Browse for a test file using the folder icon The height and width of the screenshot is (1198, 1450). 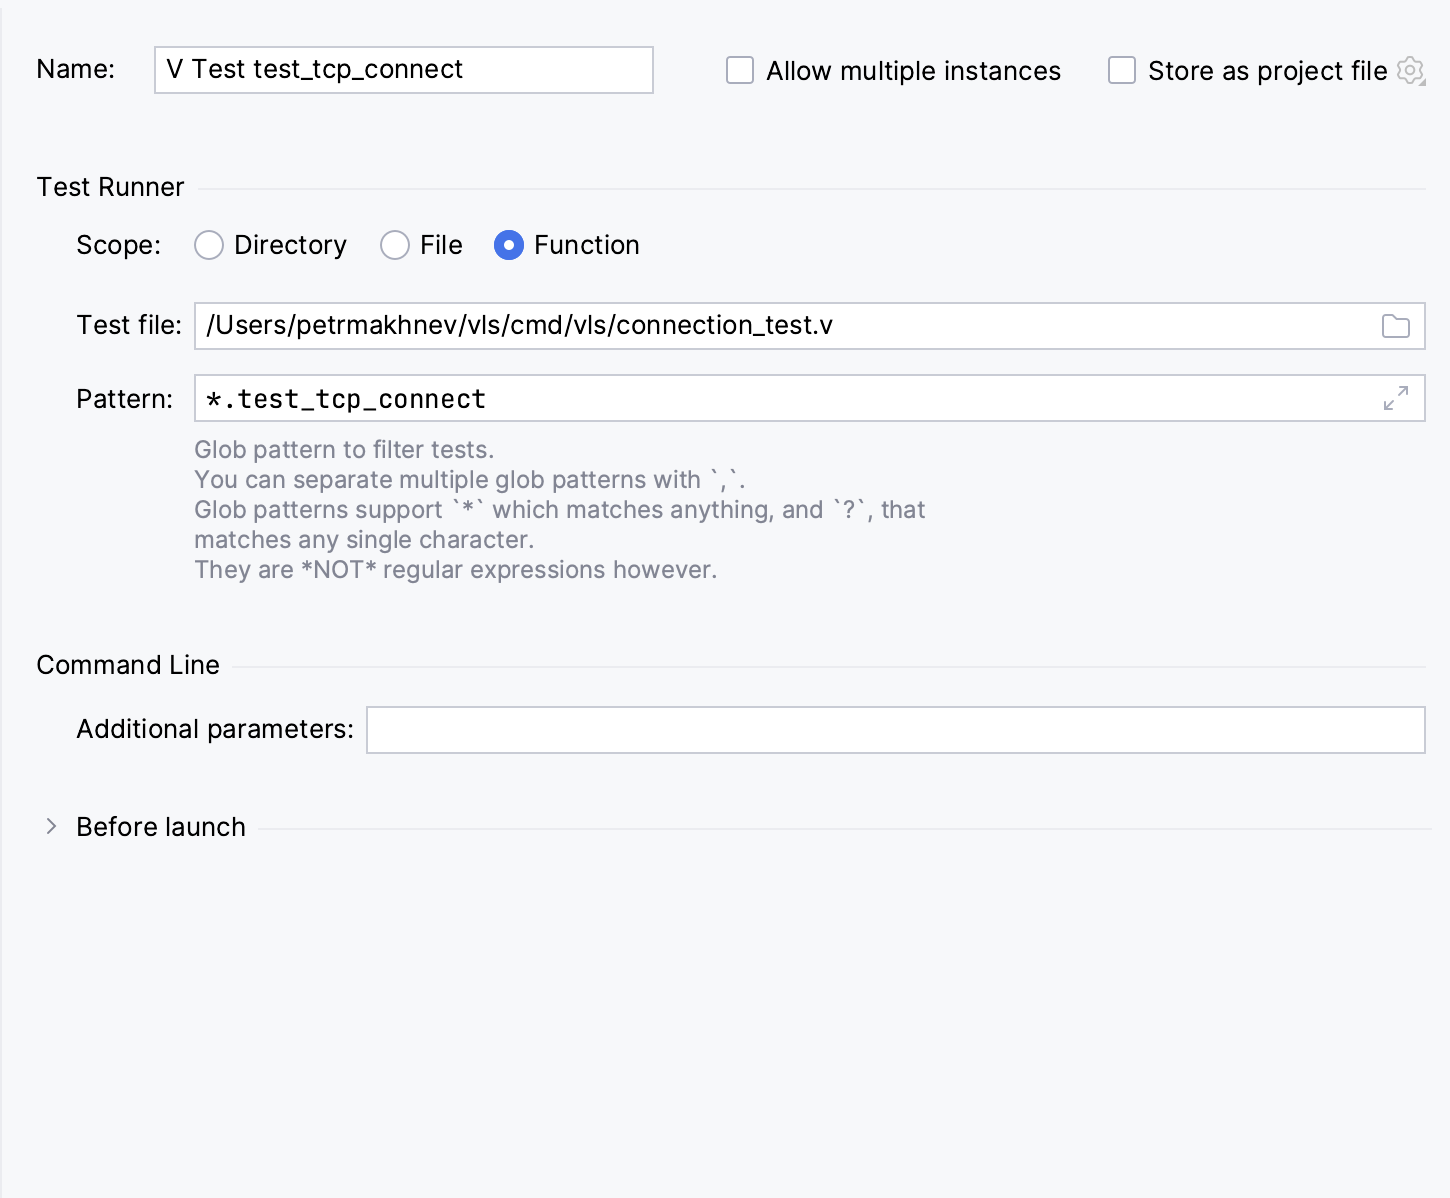(1396, 326)
